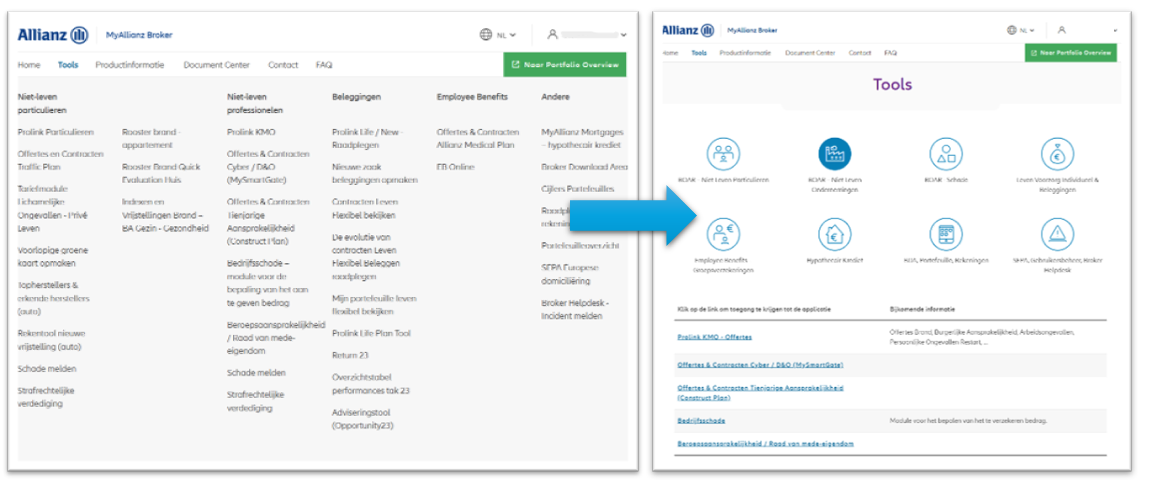Open 'Indexen en Vrijstellingen Brand' link
1150x491 pixels.
(x=165, y=214)
